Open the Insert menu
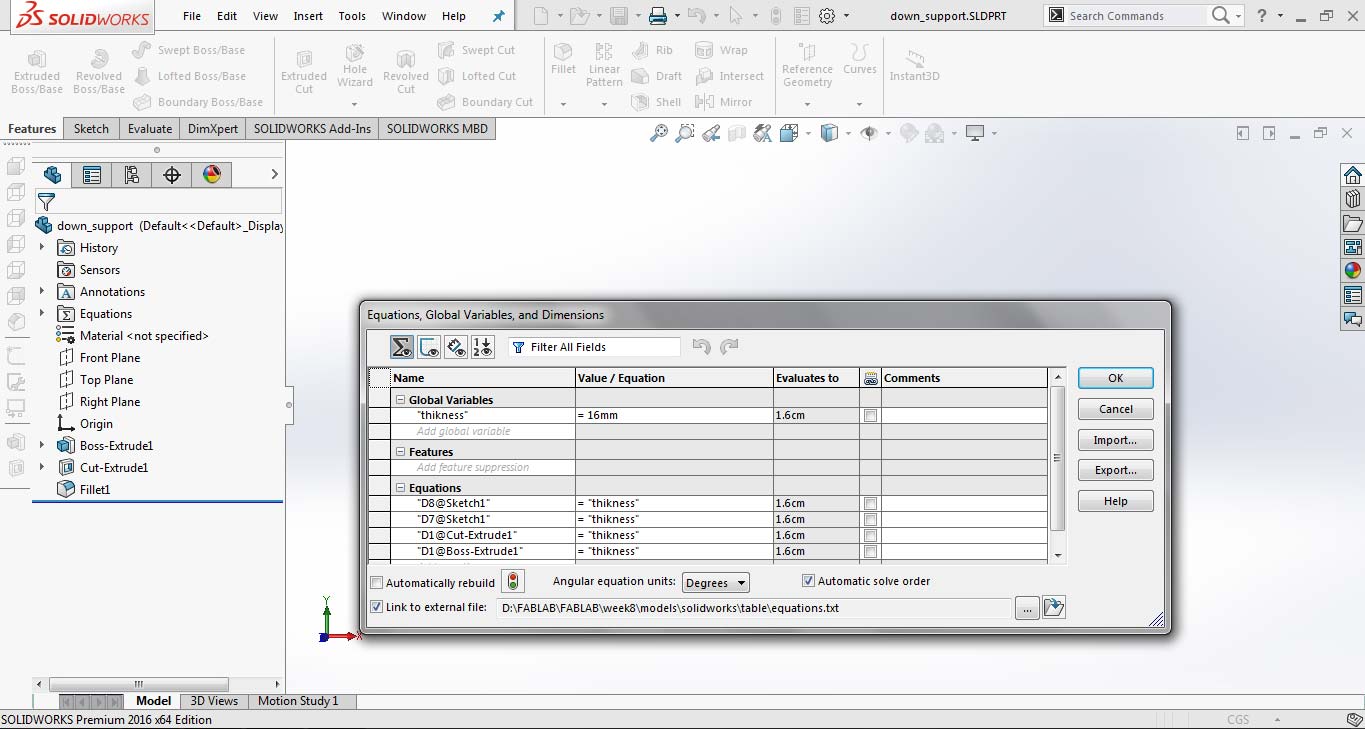 pos(308,16)
